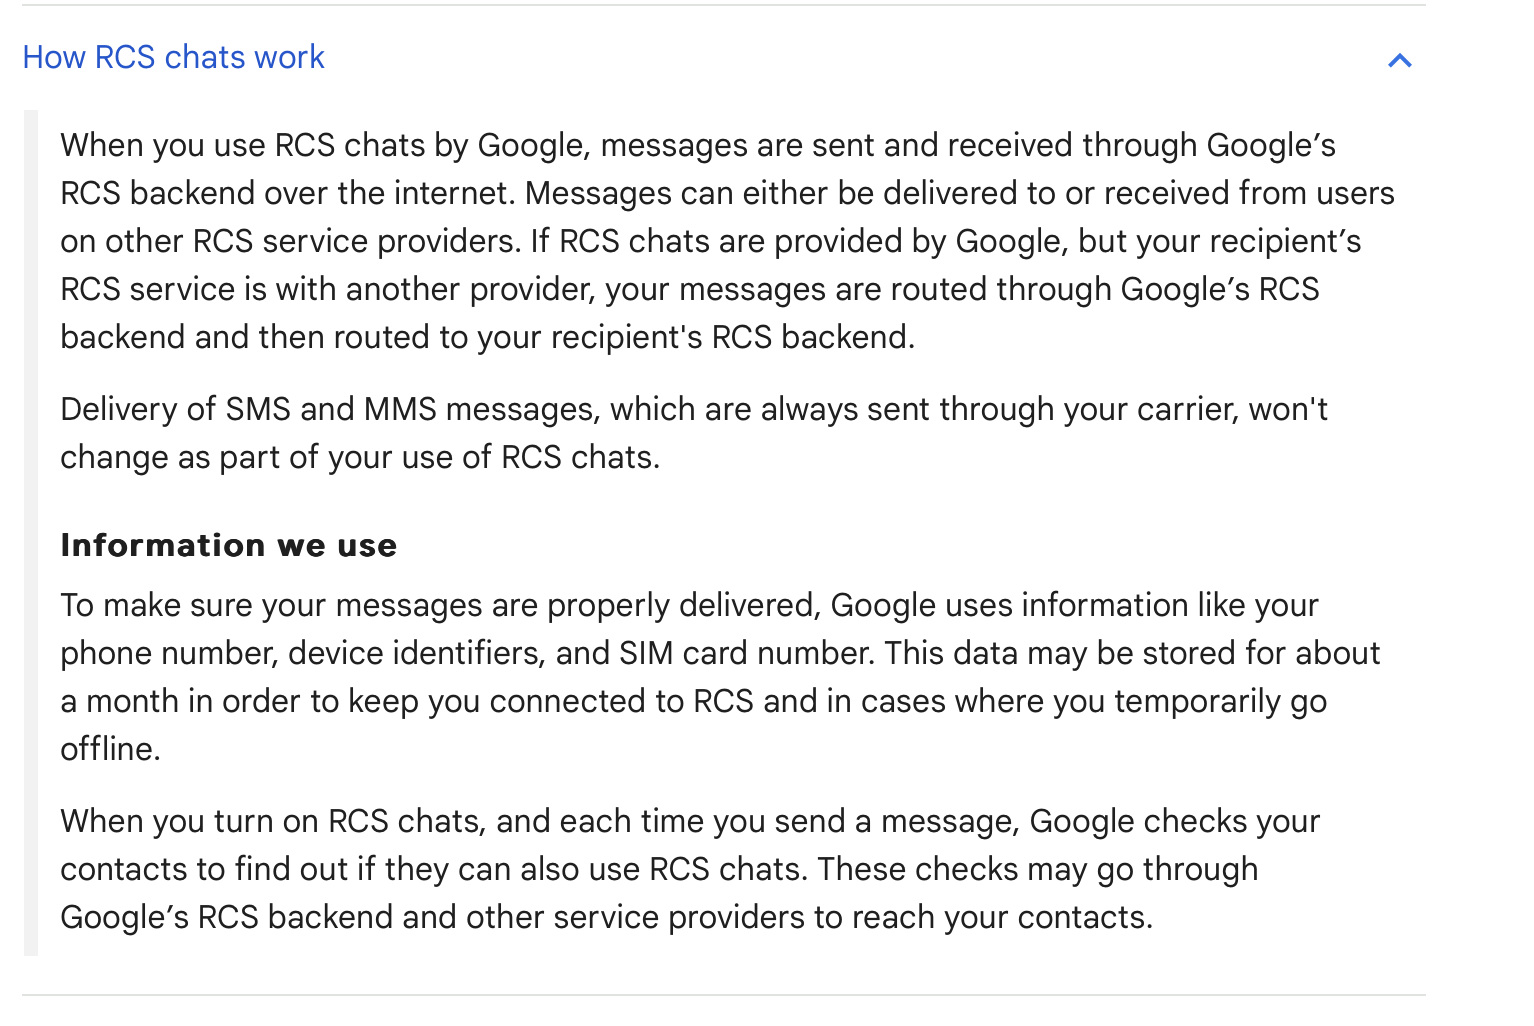Click the horizontal divider below the section
The image size is (1534, 1026).
point(724,995)
